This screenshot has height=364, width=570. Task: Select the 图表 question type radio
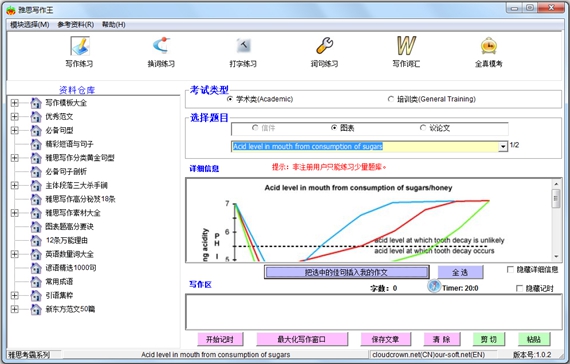click(334, 128)
